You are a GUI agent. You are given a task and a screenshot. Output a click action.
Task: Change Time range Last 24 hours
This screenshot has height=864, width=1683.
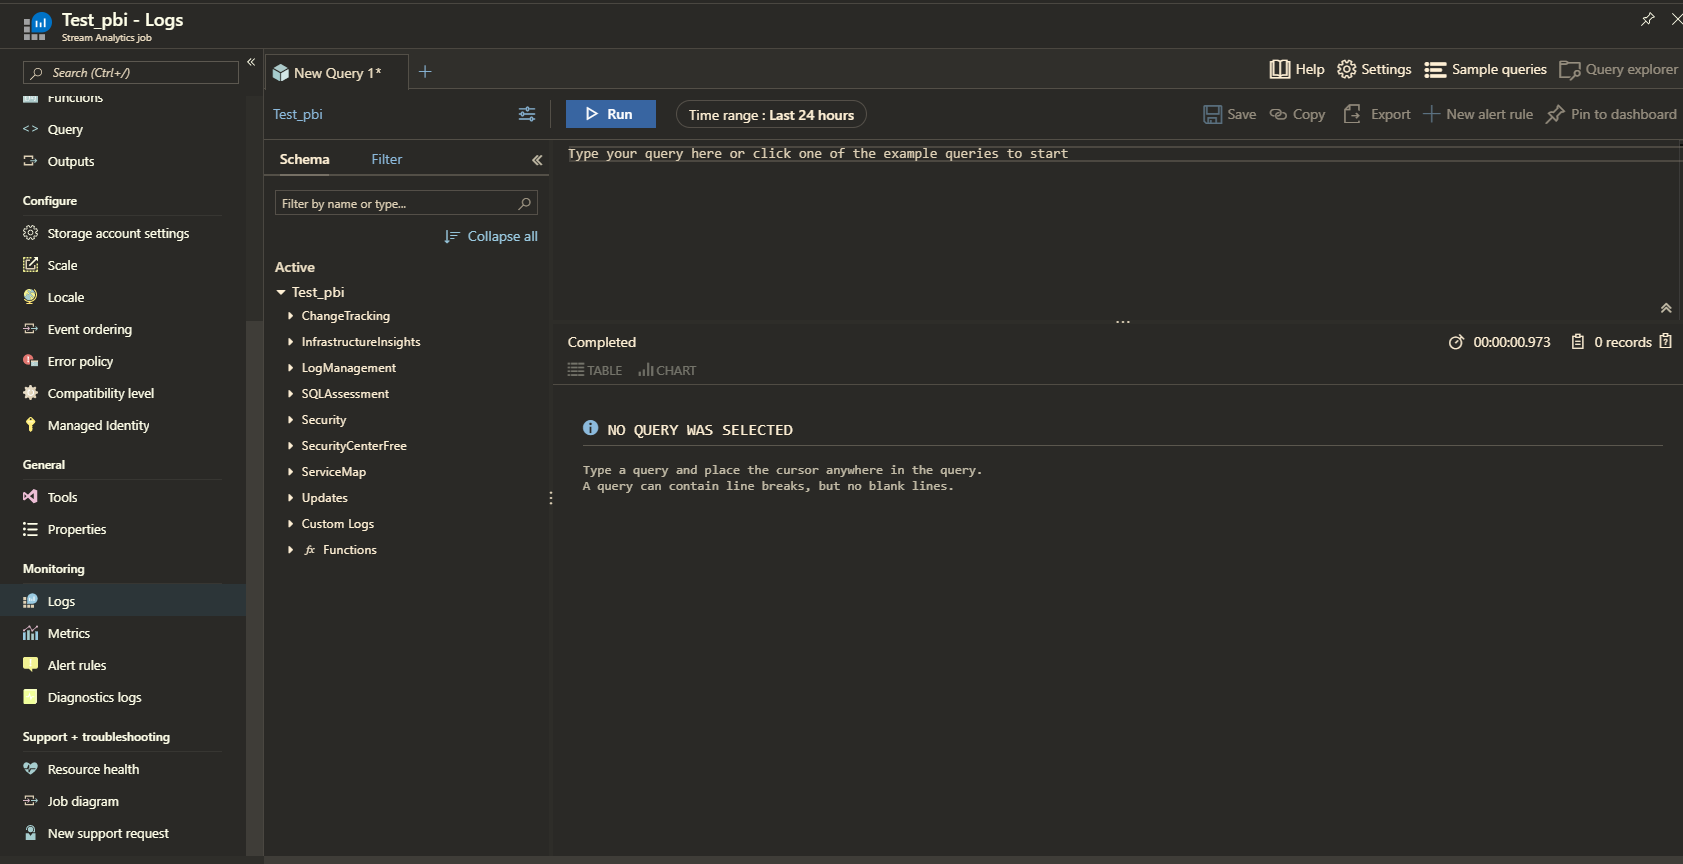(x=771, y=115)
